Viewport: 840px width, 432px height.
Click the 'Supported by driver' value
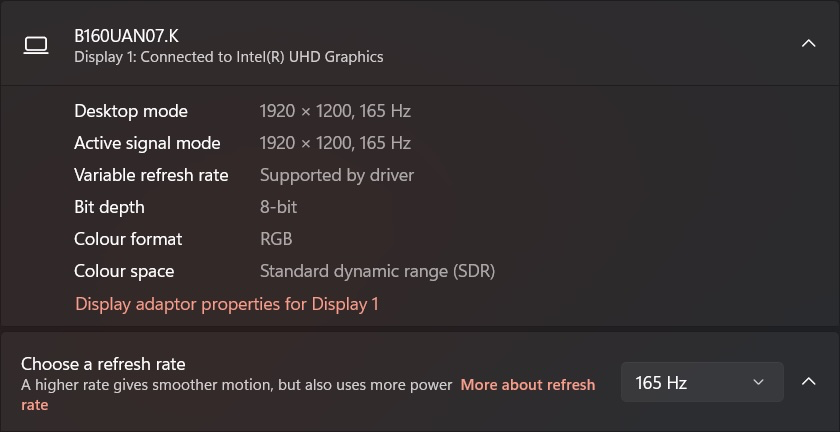(336, 175)
